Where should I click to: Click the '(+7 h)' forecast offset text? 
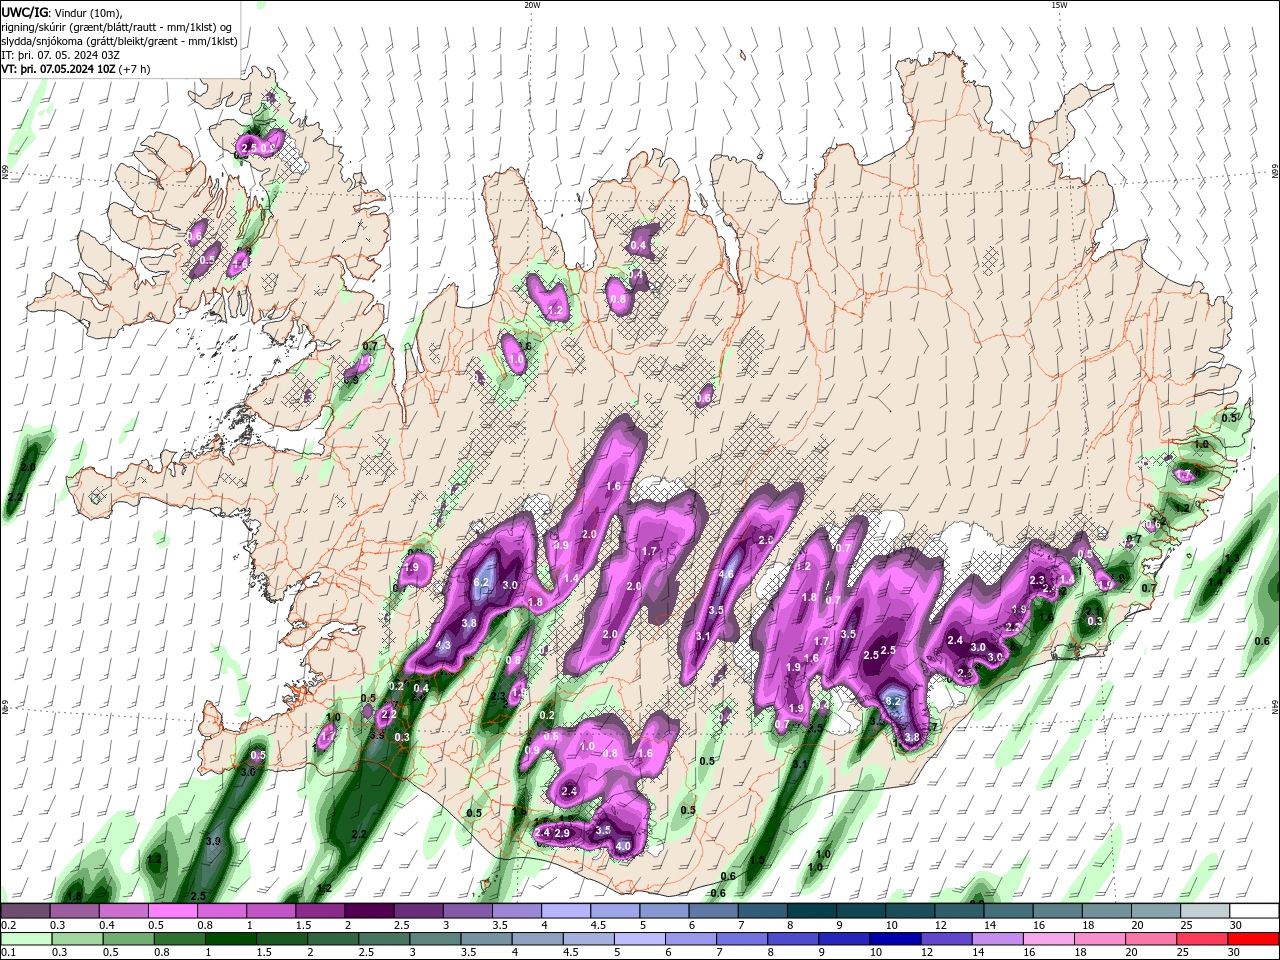point(134,69)
